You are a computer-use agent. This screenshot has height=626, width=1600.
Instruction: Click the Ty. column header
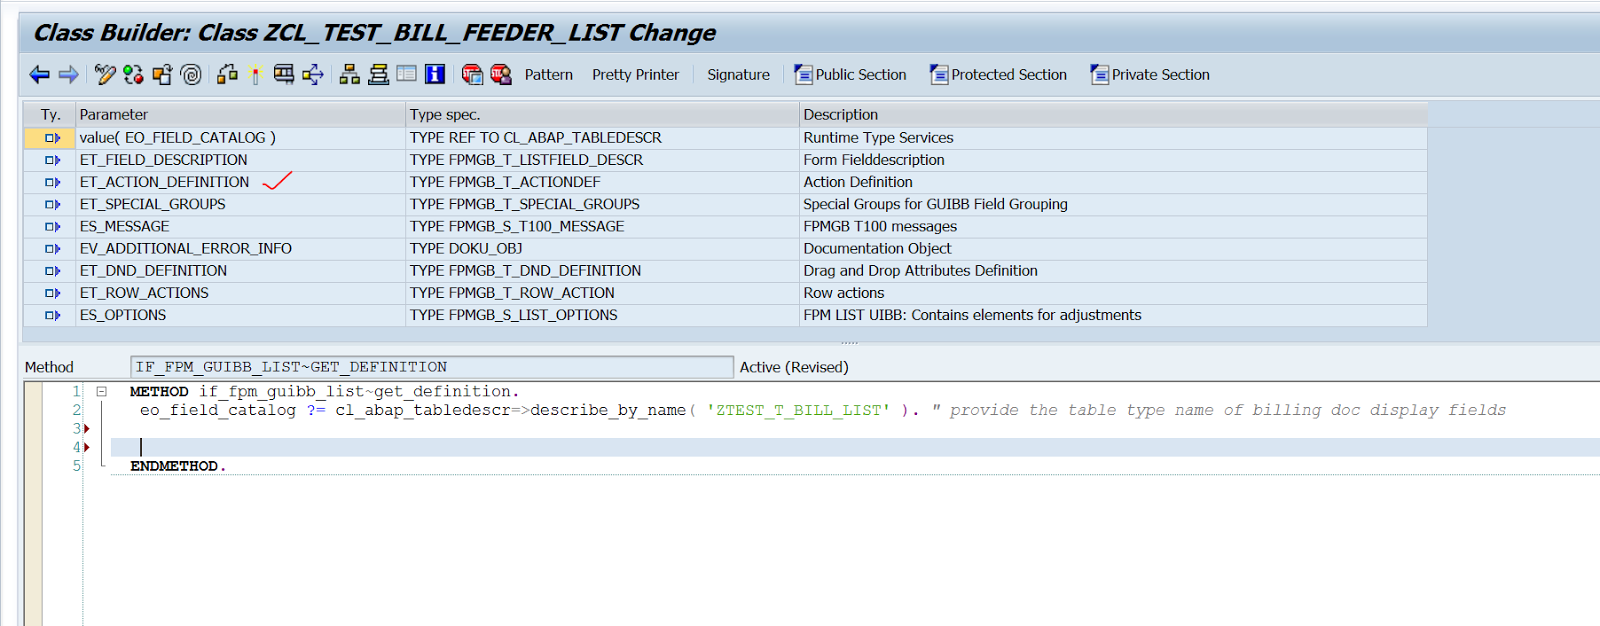[x=50, y=114]
